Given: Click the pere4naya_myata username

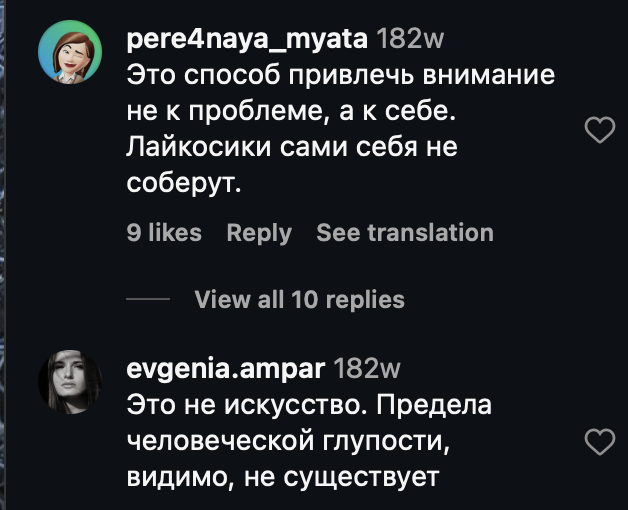Looking at the screenshot, I should pyautogui.click(x=246, y=40).
